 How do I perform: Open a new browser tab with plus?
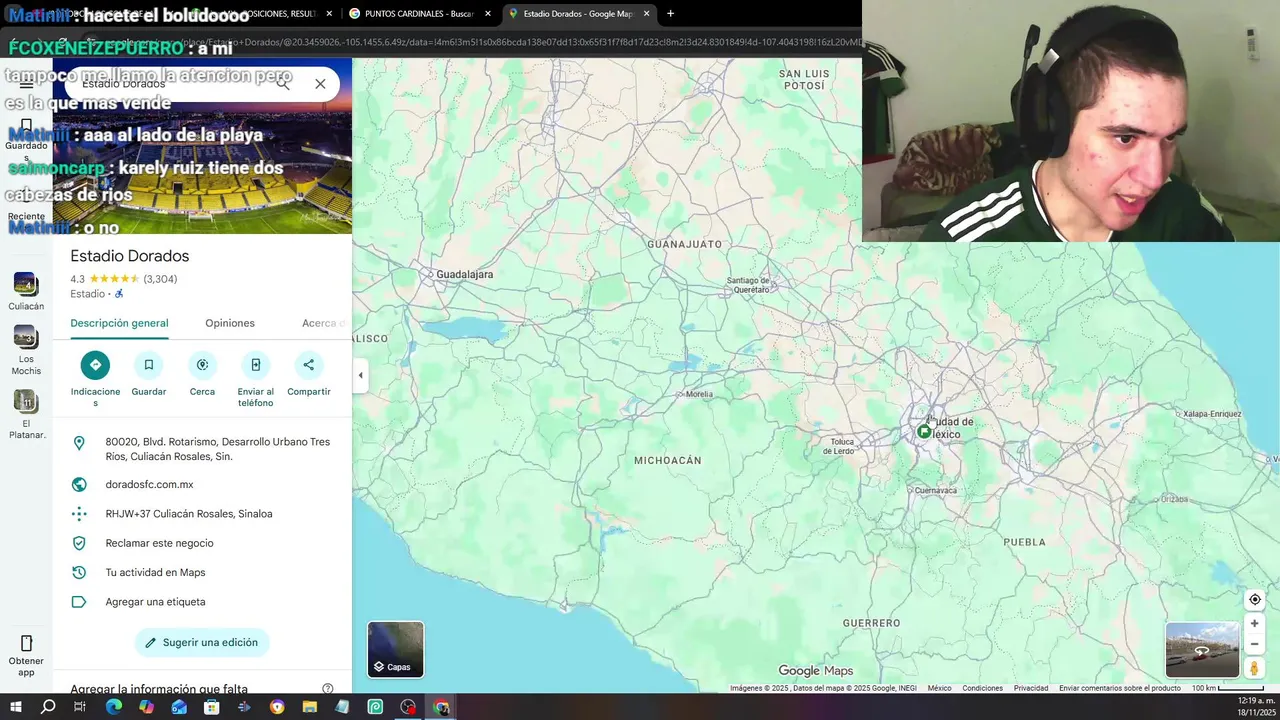pos(670,14)
